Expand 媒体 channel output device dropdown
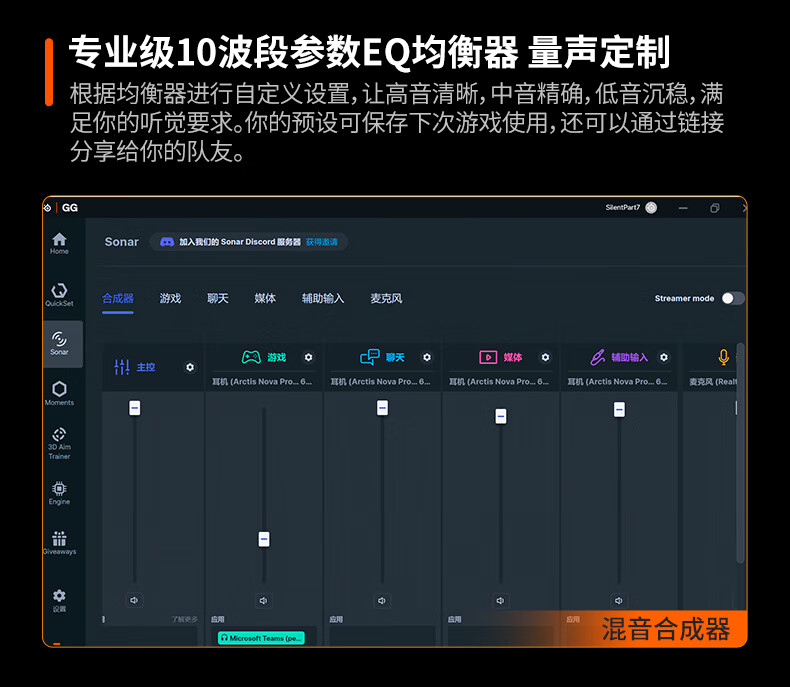The image size is (790, 687). point(499,382)
